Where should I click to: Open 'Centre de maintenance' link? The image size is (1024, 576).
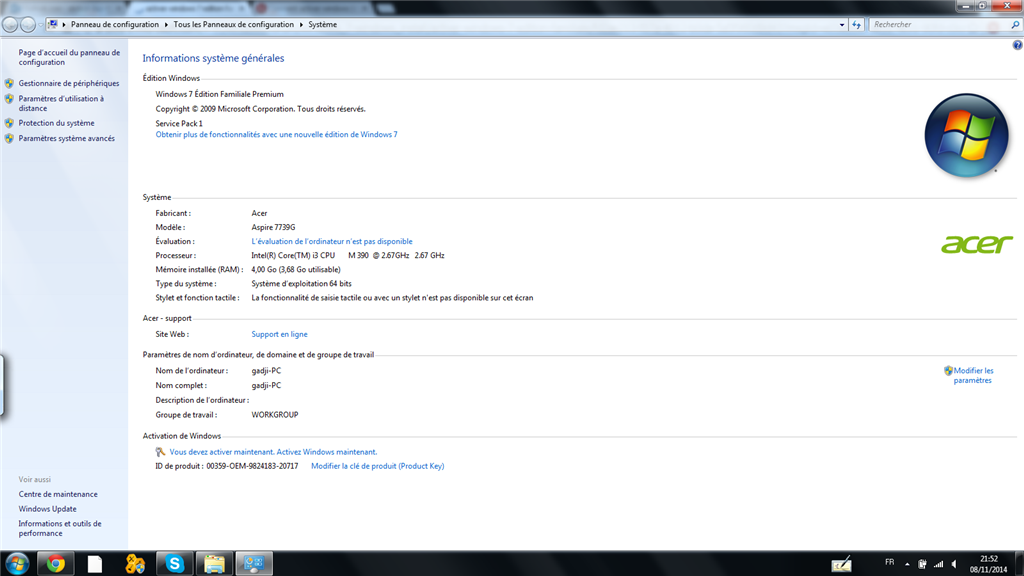58,494
